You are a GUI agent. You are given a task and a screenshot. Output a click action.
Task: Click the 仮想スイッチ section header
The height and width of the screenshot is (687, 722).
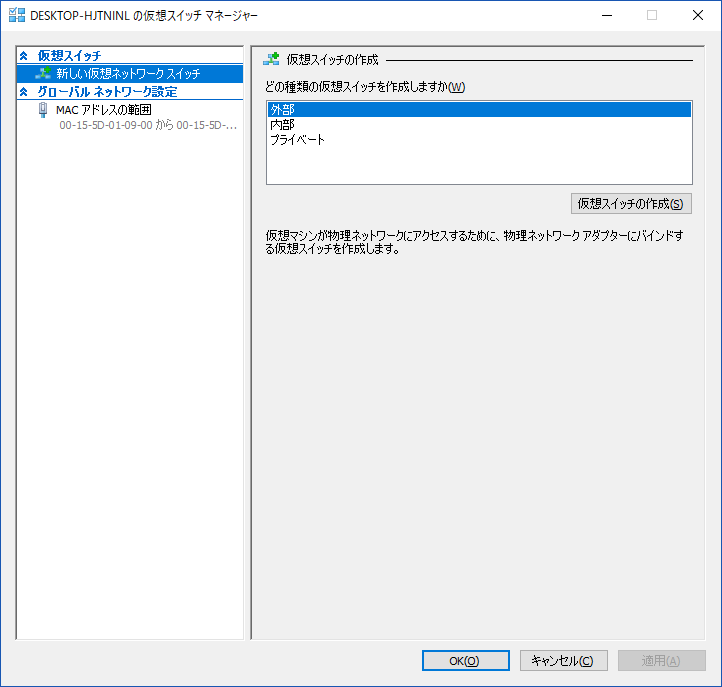[x=70, y=56]
